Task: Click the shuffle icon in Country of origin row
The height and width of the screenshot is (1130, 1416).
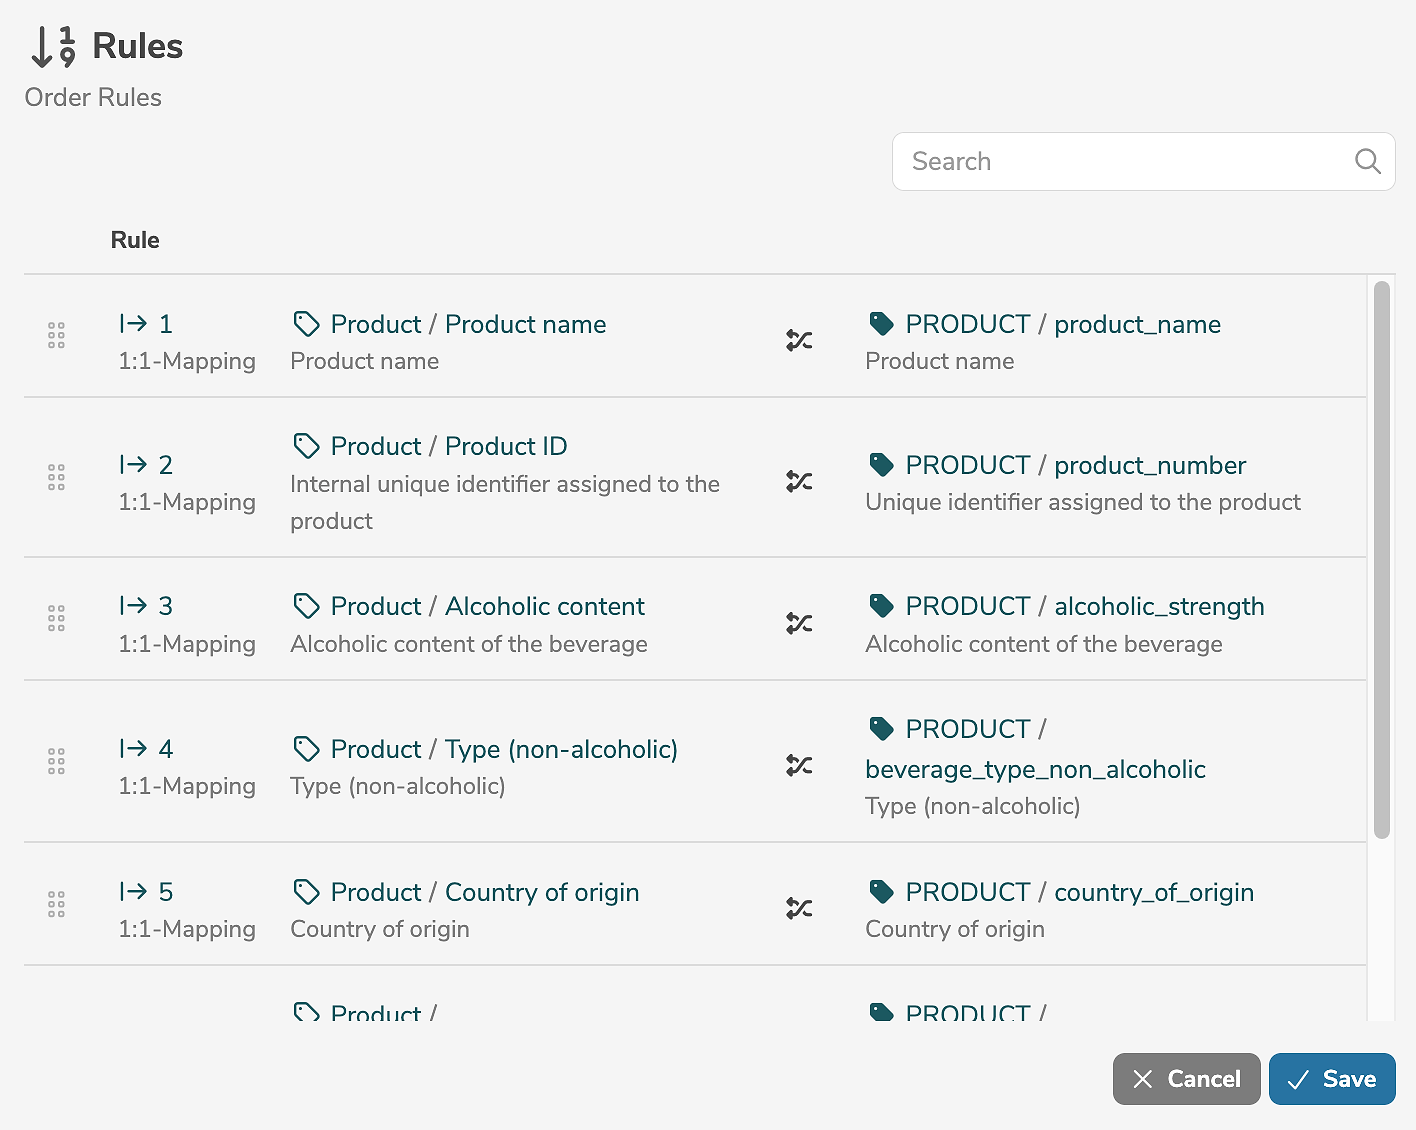Action: pos(799,909)
